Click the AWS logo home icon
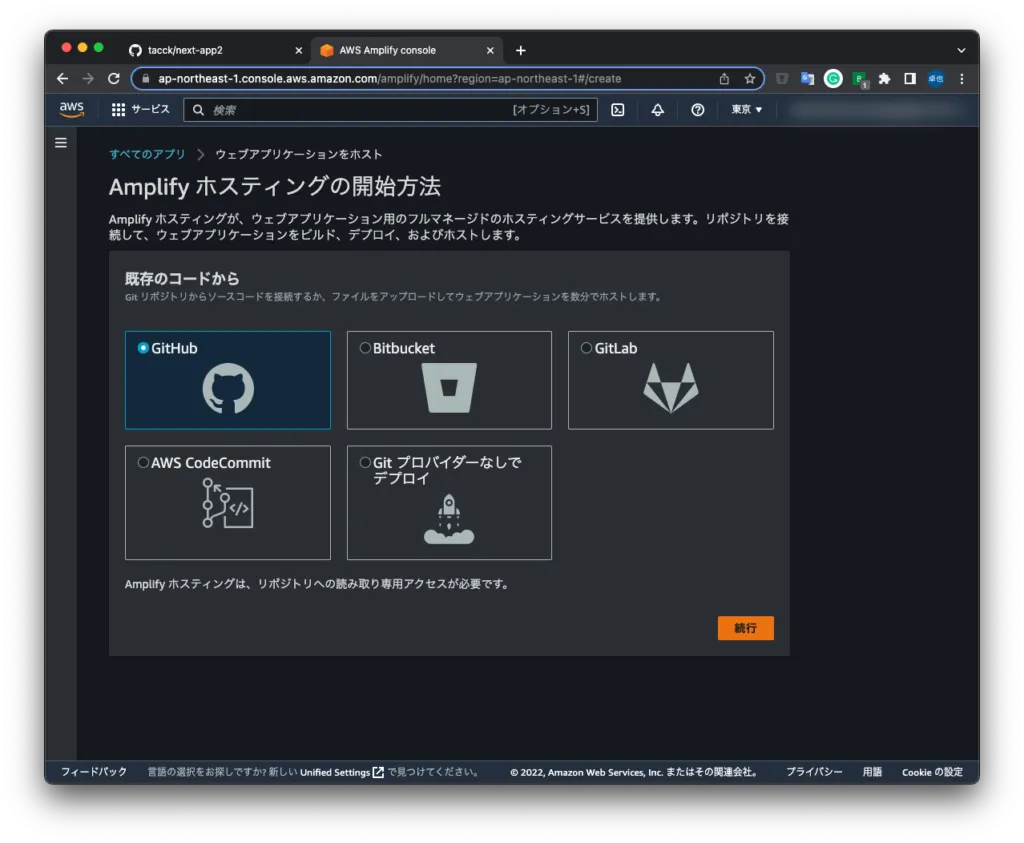The width and height of the screenshot is (1024, 843). pyautogui.click(x=72, y=110)
